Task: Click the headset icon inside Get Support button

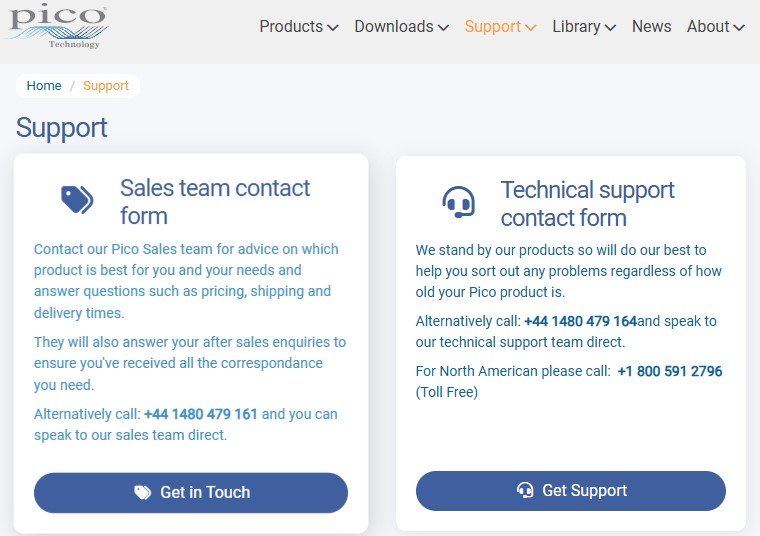Action: coord(525,490)
